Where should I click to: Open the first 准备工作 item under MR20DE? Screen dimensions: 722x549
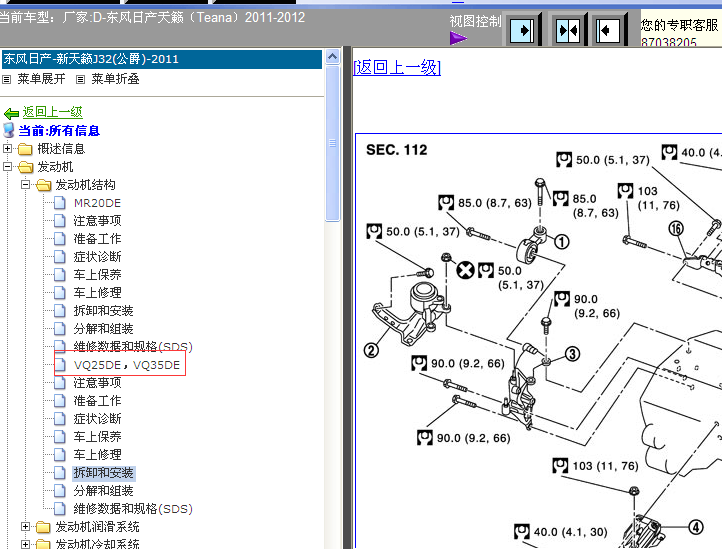[97, 239]
